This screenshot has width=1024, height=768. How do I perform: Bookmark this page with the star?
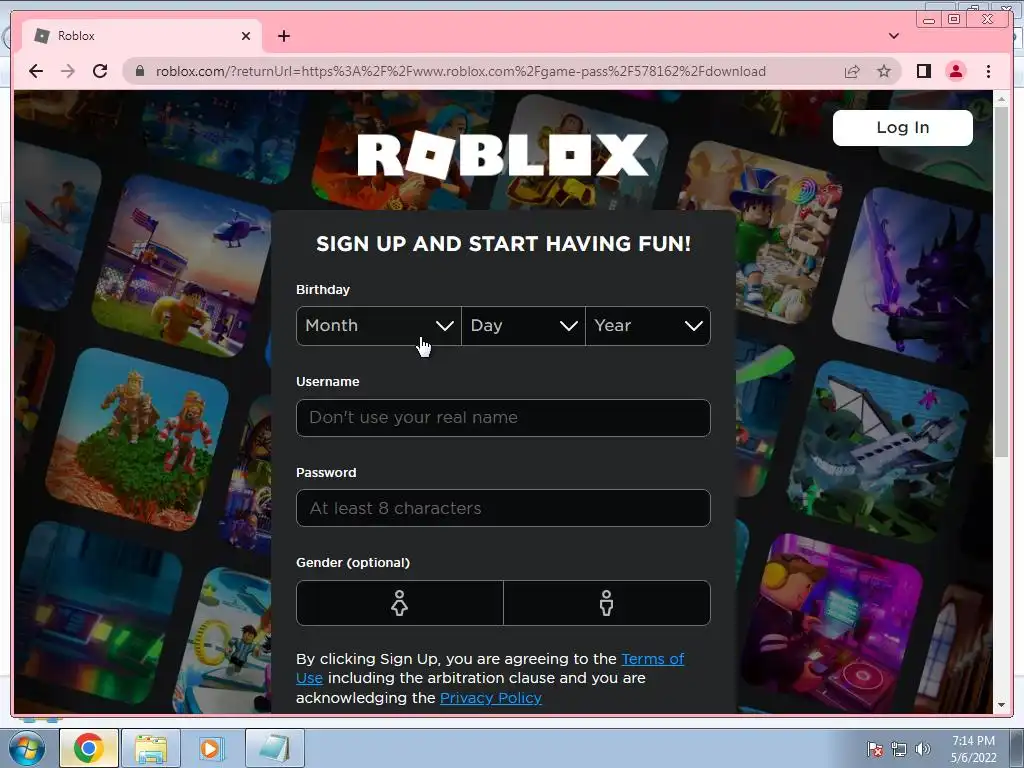tap(884, 71)
